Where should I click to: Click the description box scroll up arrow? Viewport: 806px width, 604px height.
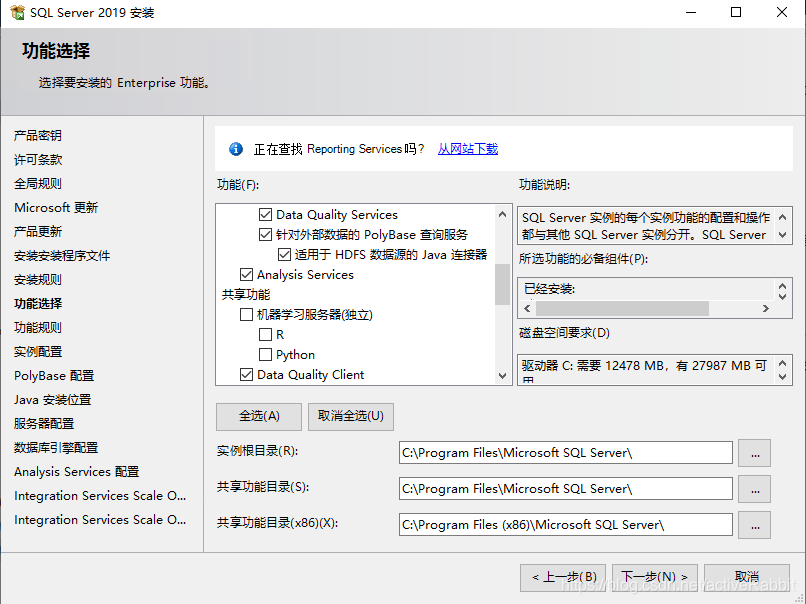click(x=782, y=217)
